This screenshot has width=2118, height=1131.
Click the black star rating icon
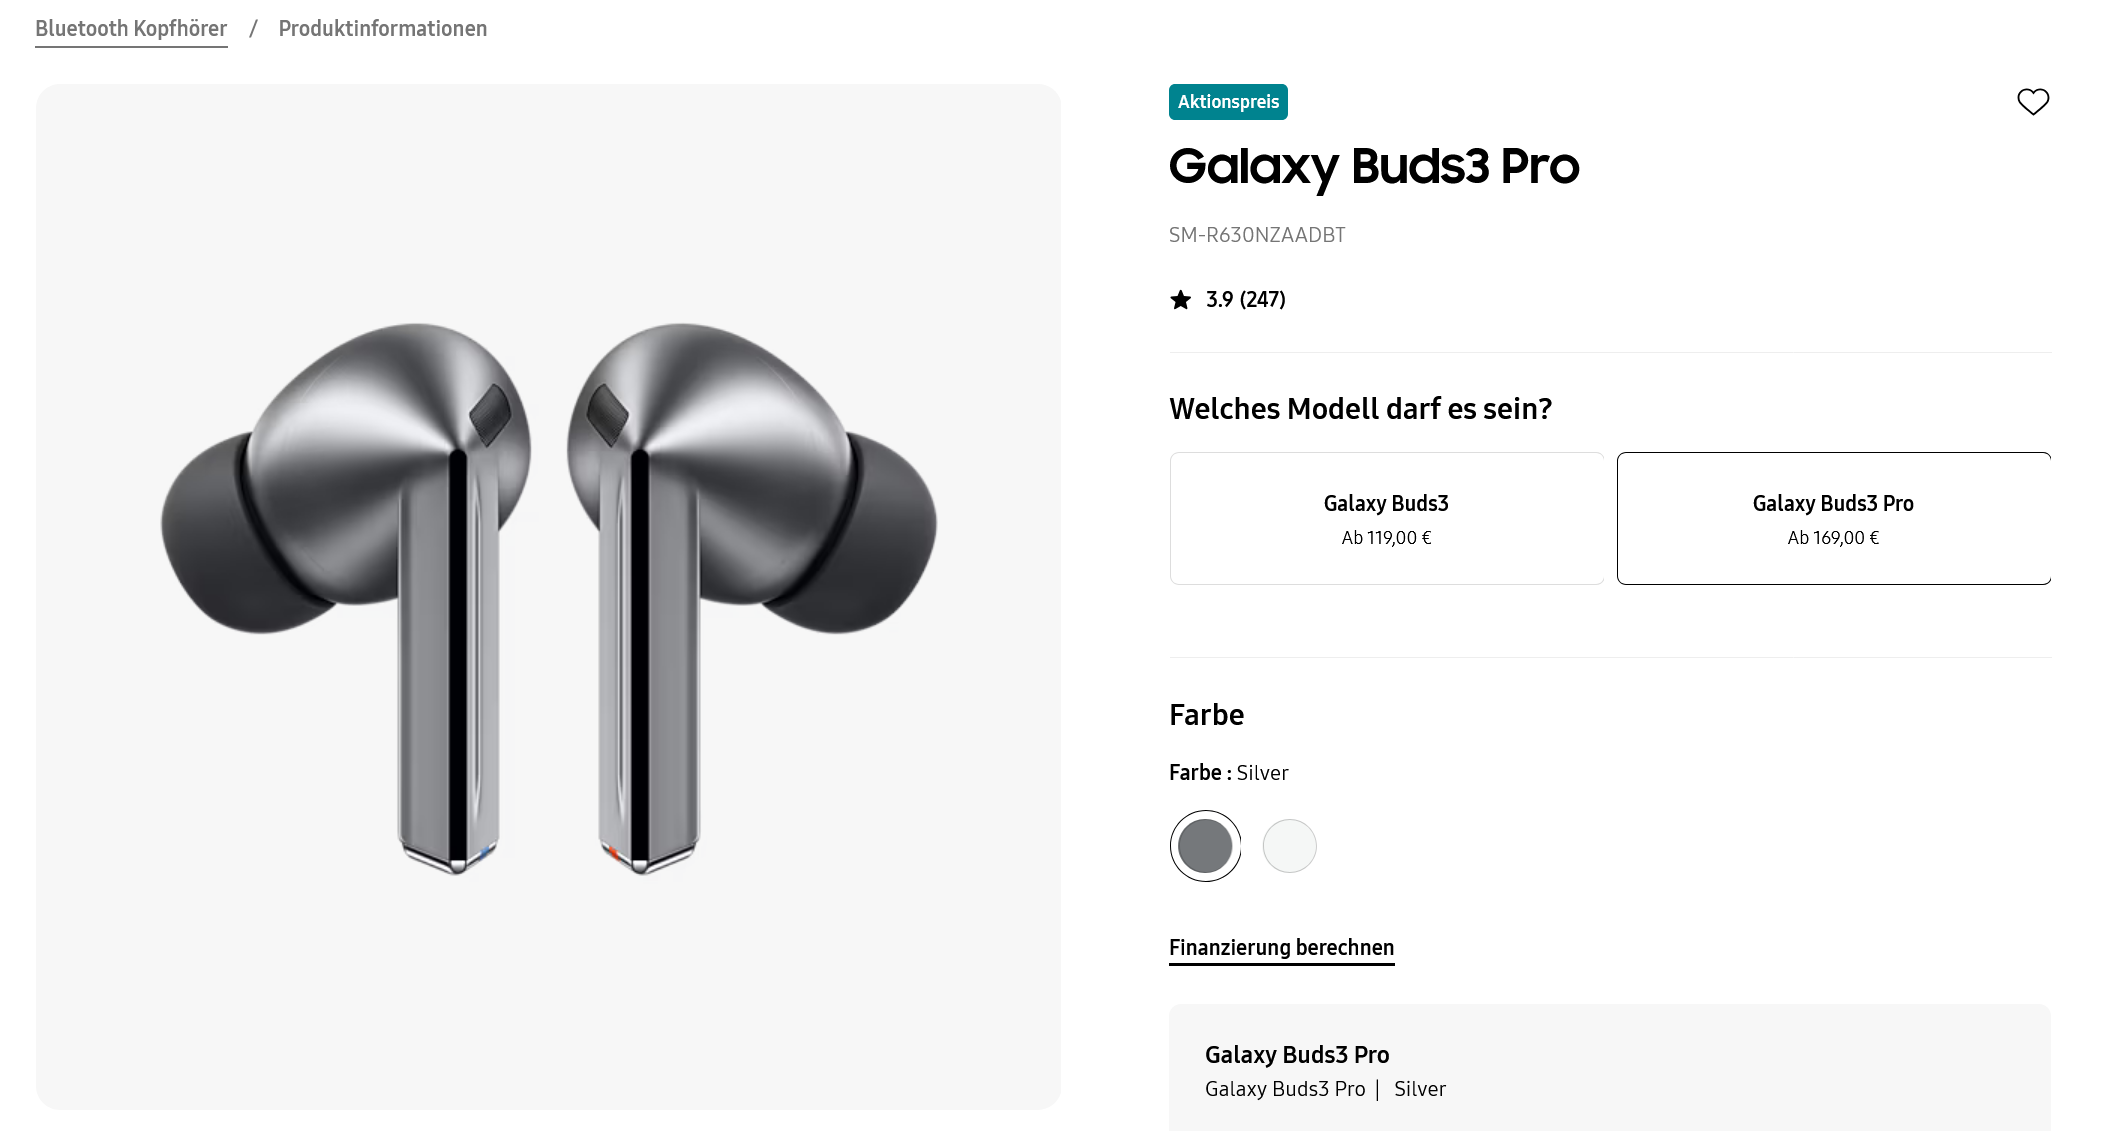pos(1181,300)
